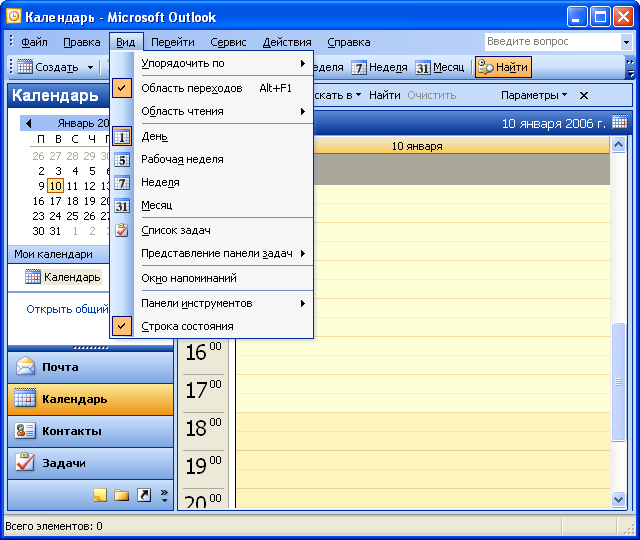
Task: Open the Сервис menu
Action: [228, 42]
